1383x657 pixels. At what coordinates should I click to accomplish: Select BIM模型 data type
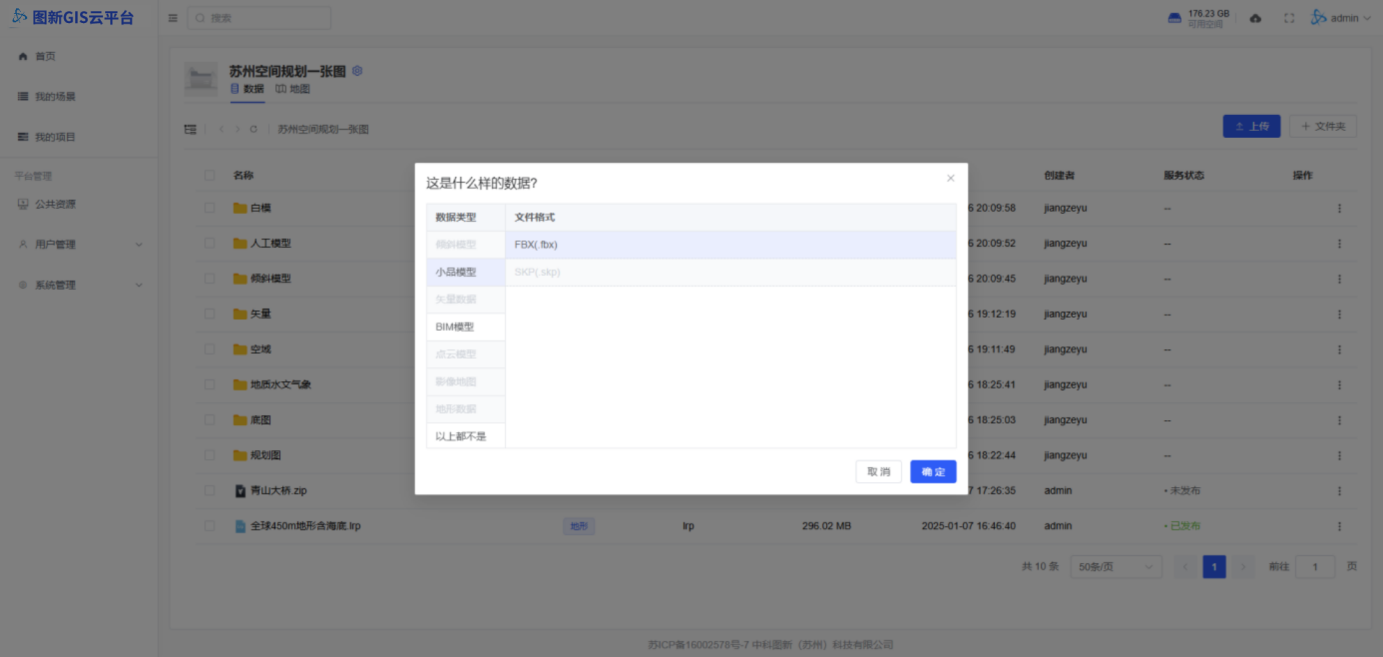(455, 327)
